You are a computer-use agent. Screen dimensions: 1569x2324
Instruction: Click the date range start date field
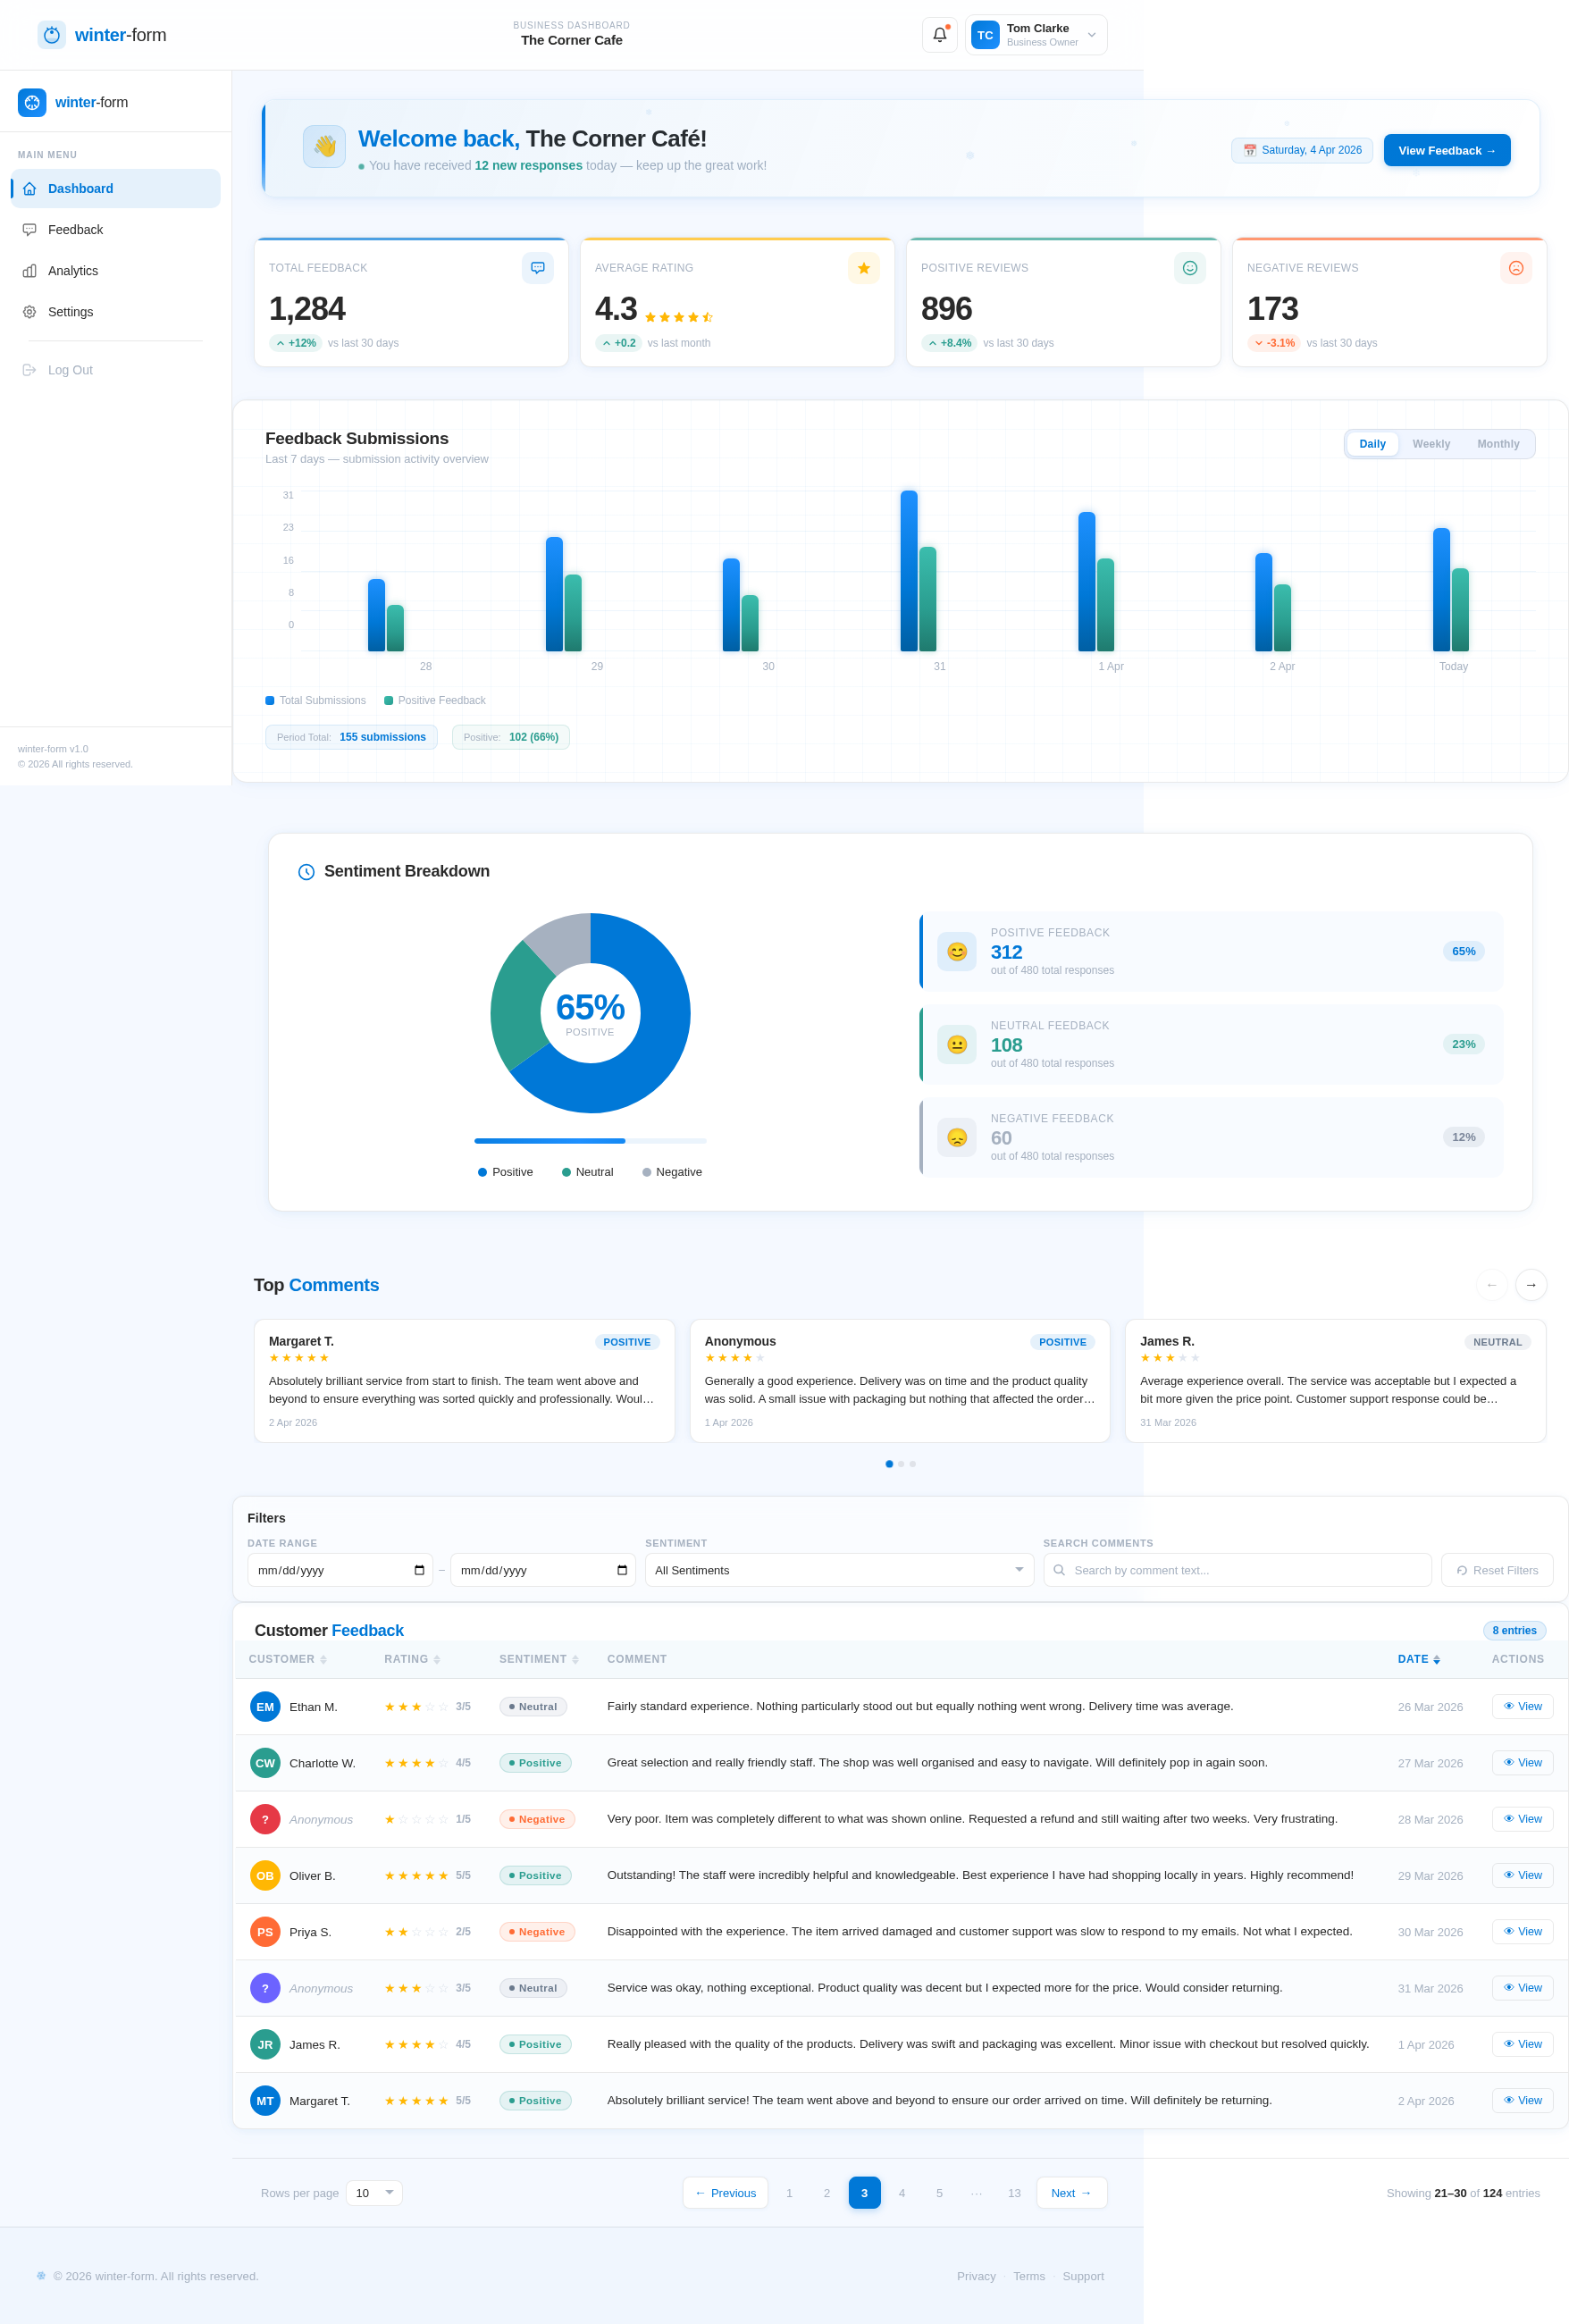pos(339,1569)
